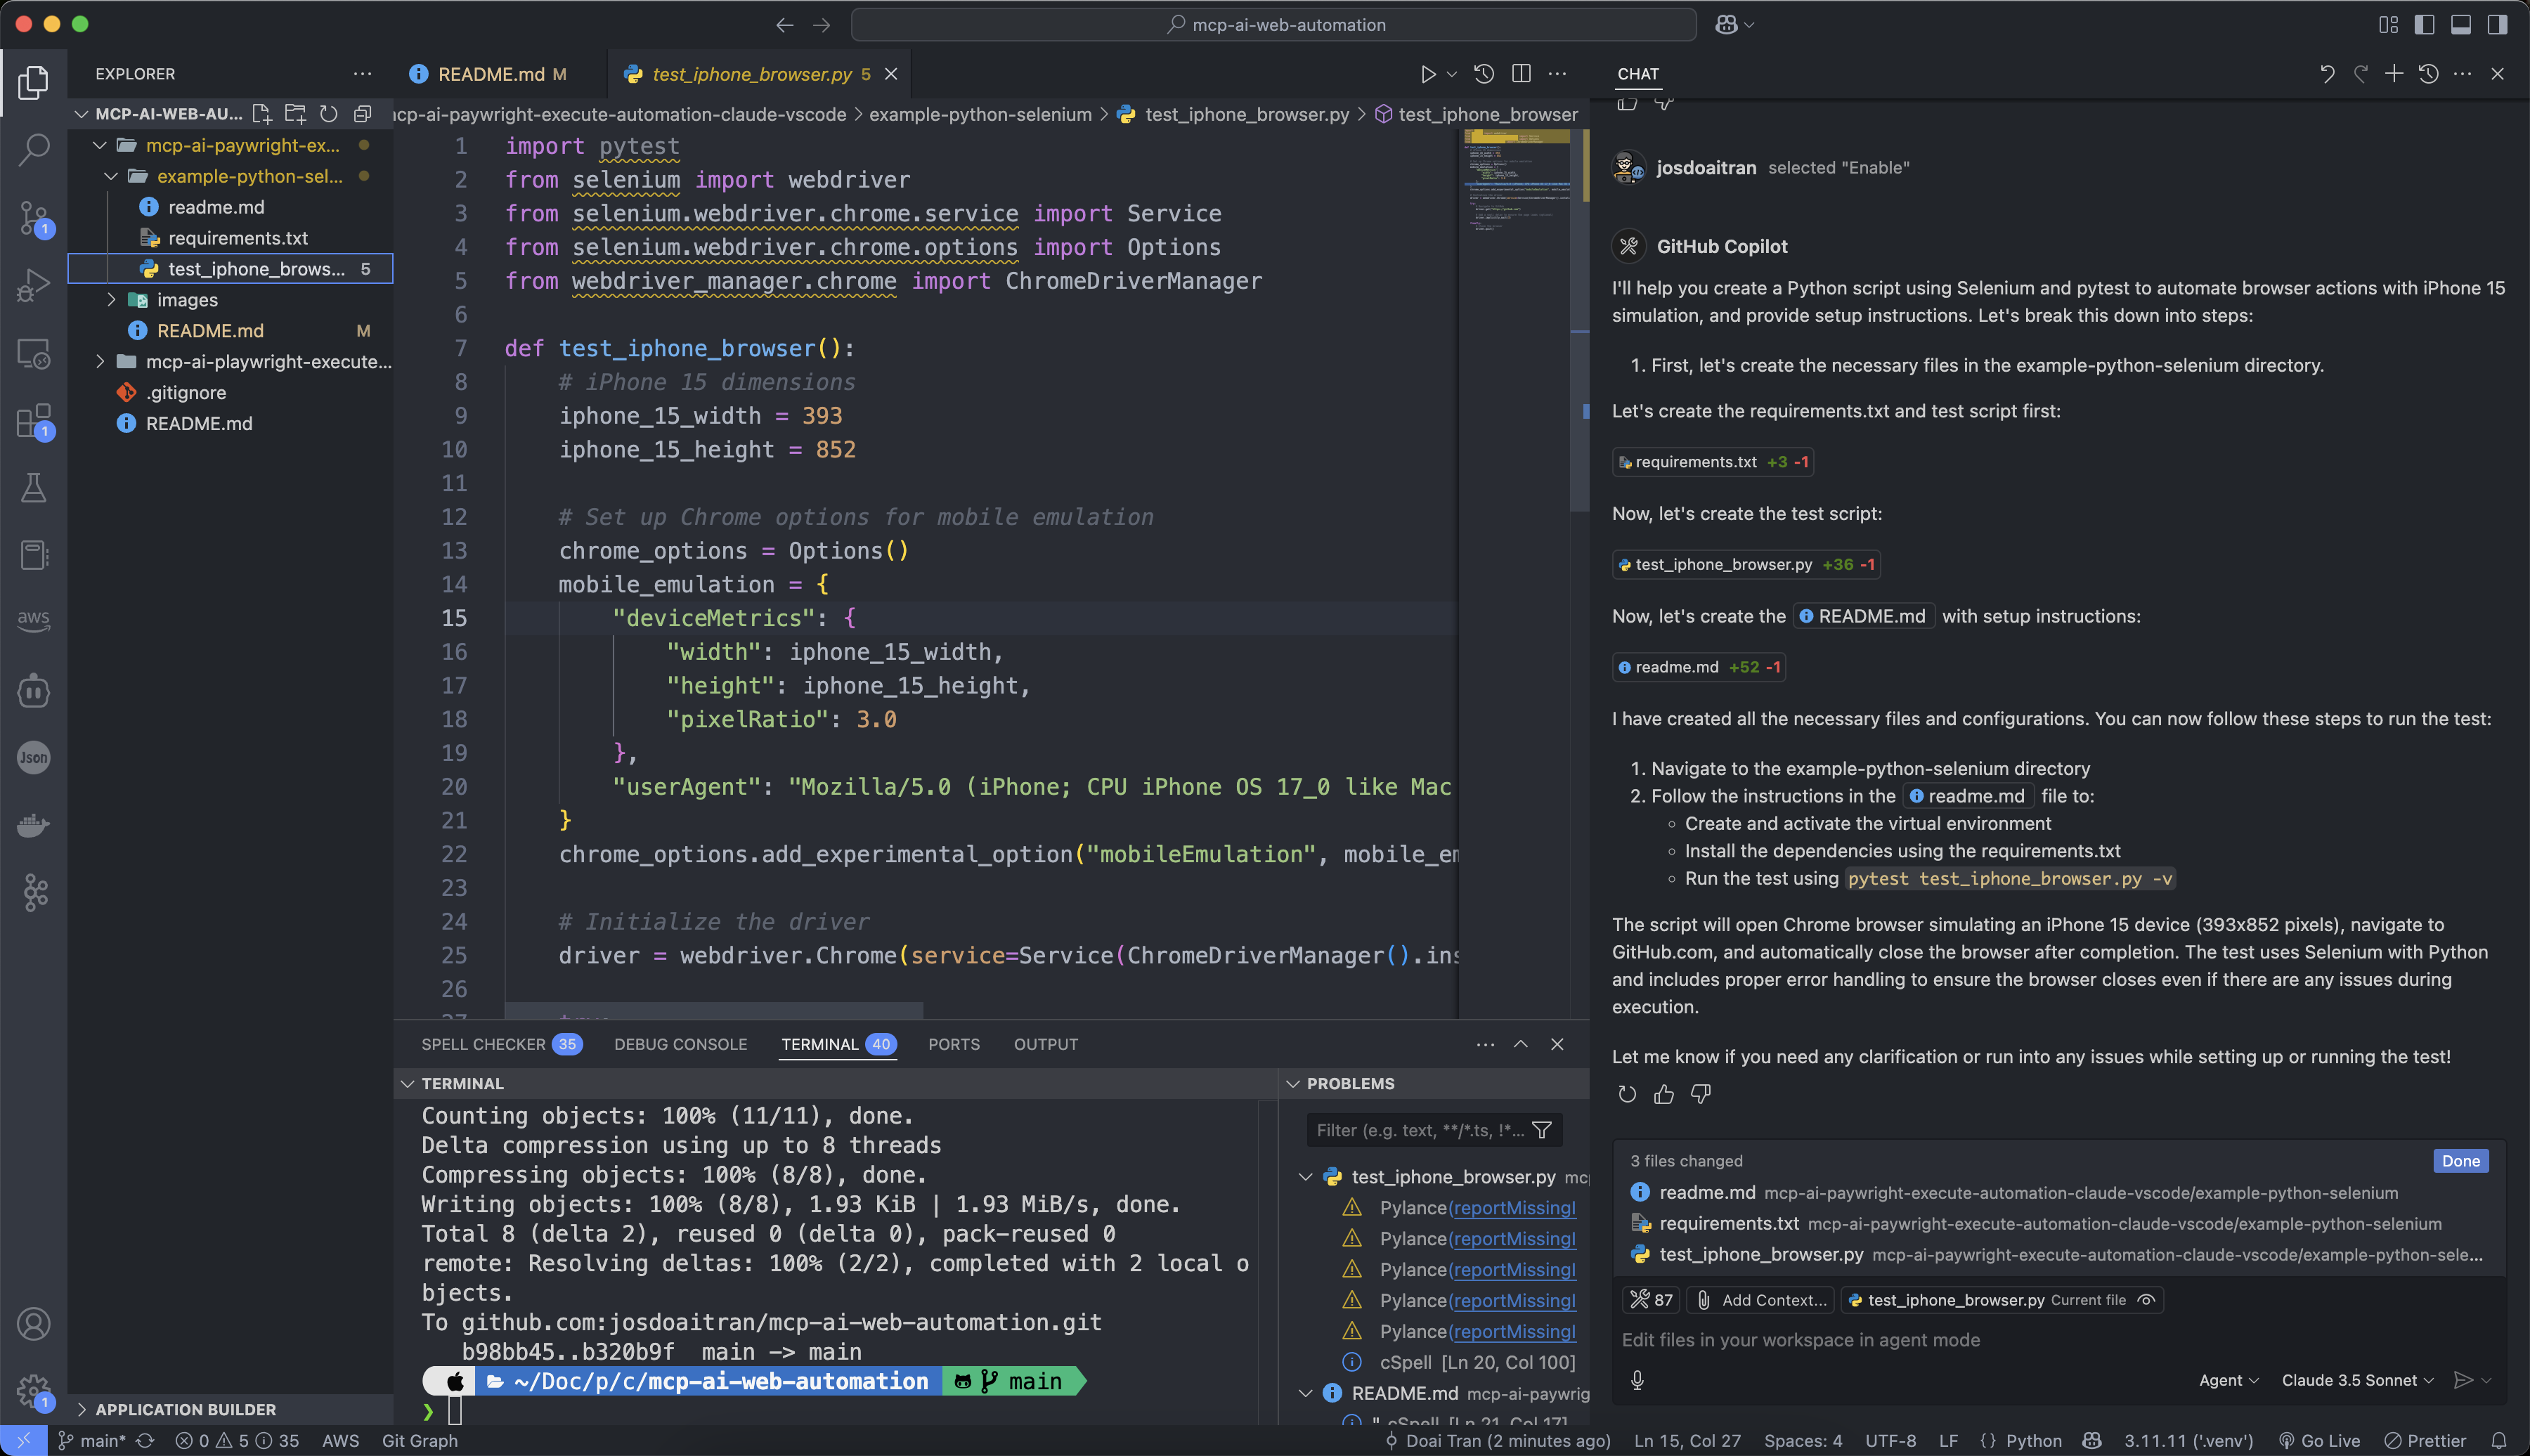2530x1456 pixels.
Task: Retry the Copilot response
Action: point(1627,1094)
